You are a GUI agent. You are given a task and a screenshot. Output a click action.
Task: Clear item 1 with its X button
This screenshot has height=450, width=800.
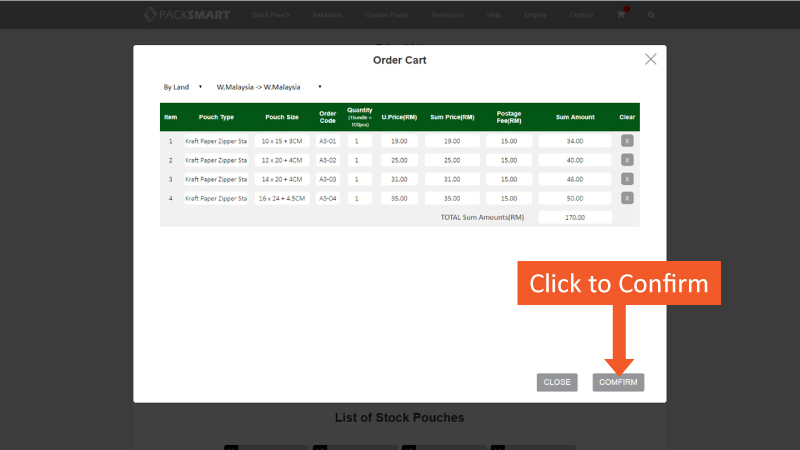click(627, 141)
